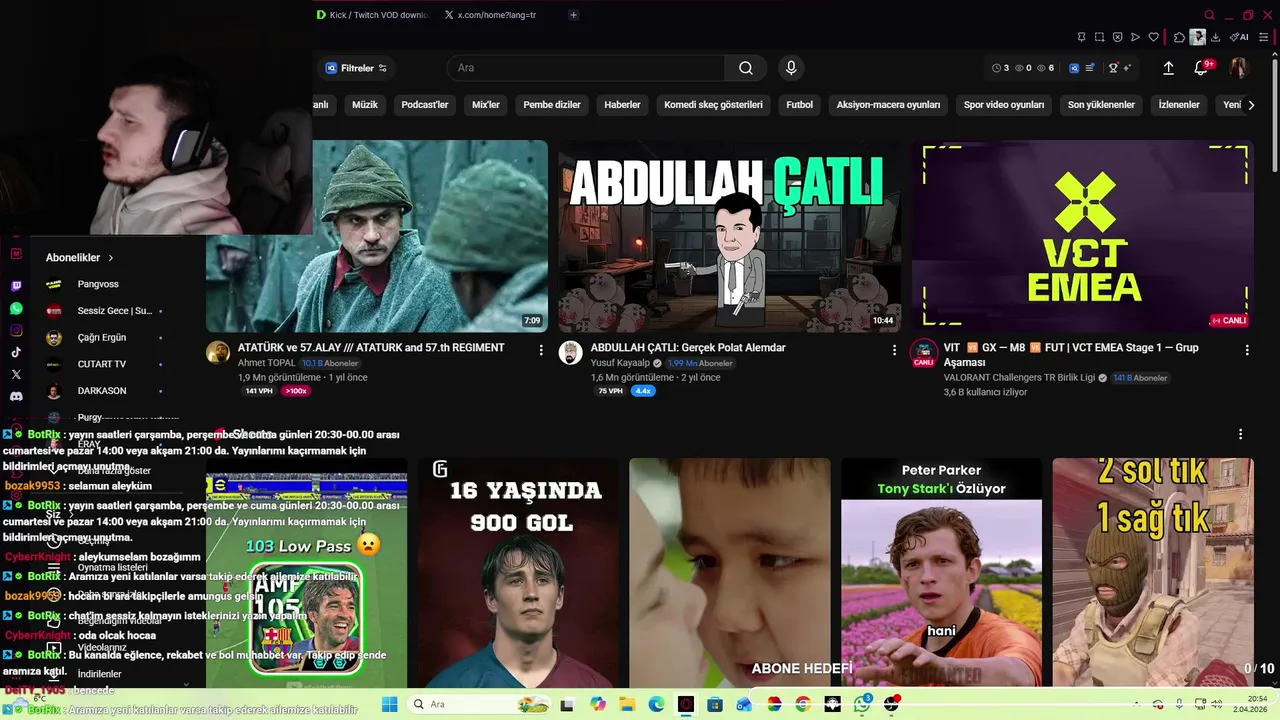Open Google Chrome from the taskbar
Image resolution: width=1280 pixels, height=720 pixels.
pos(803,704)
